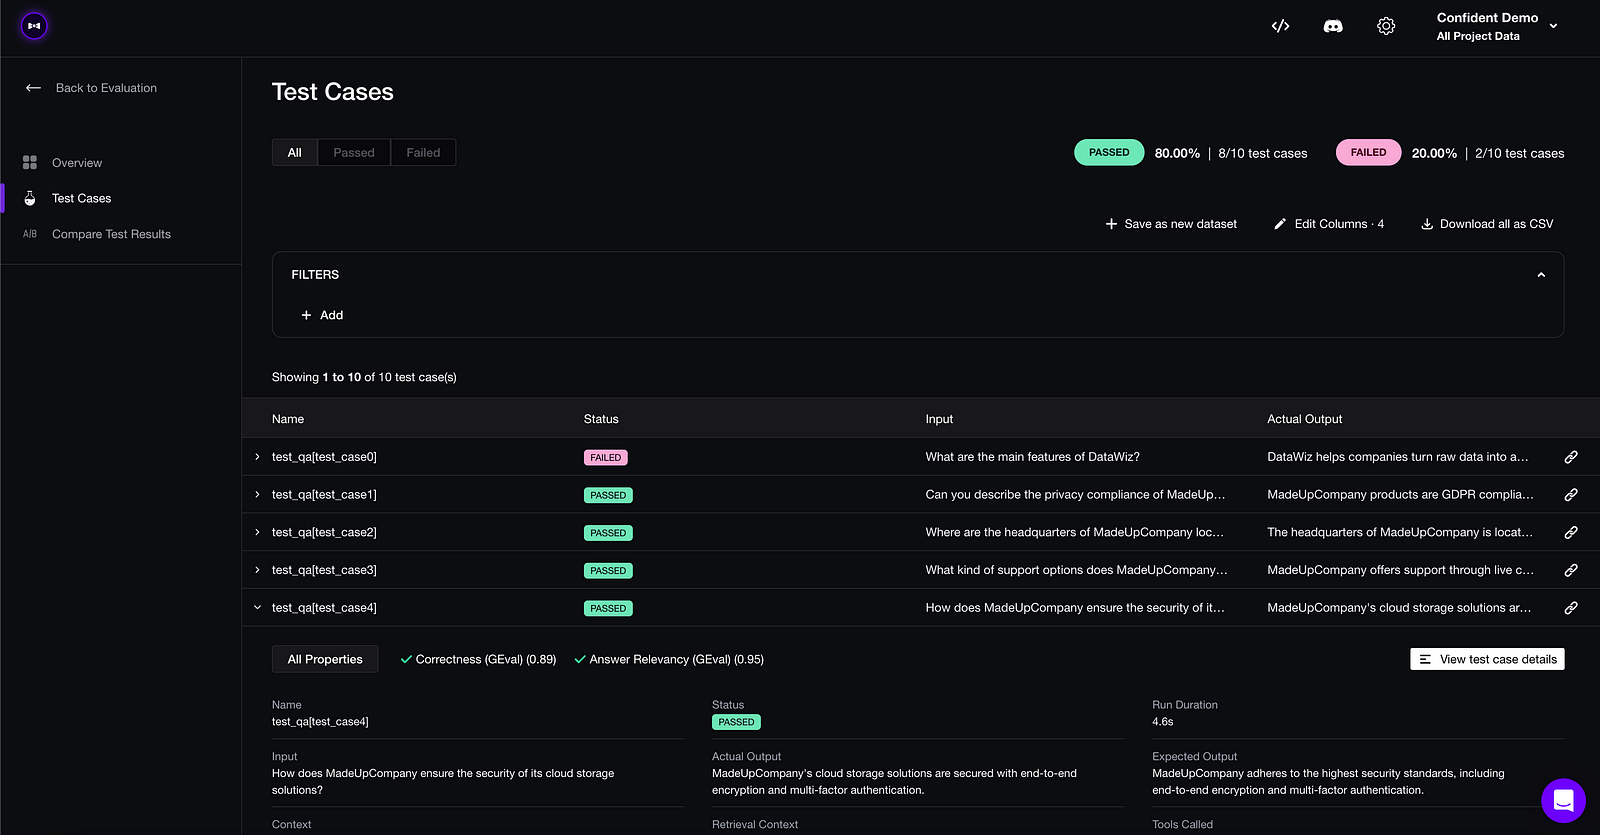Click the Status column header
Viewport: 1600px width, 835px height.
point(601,419)
